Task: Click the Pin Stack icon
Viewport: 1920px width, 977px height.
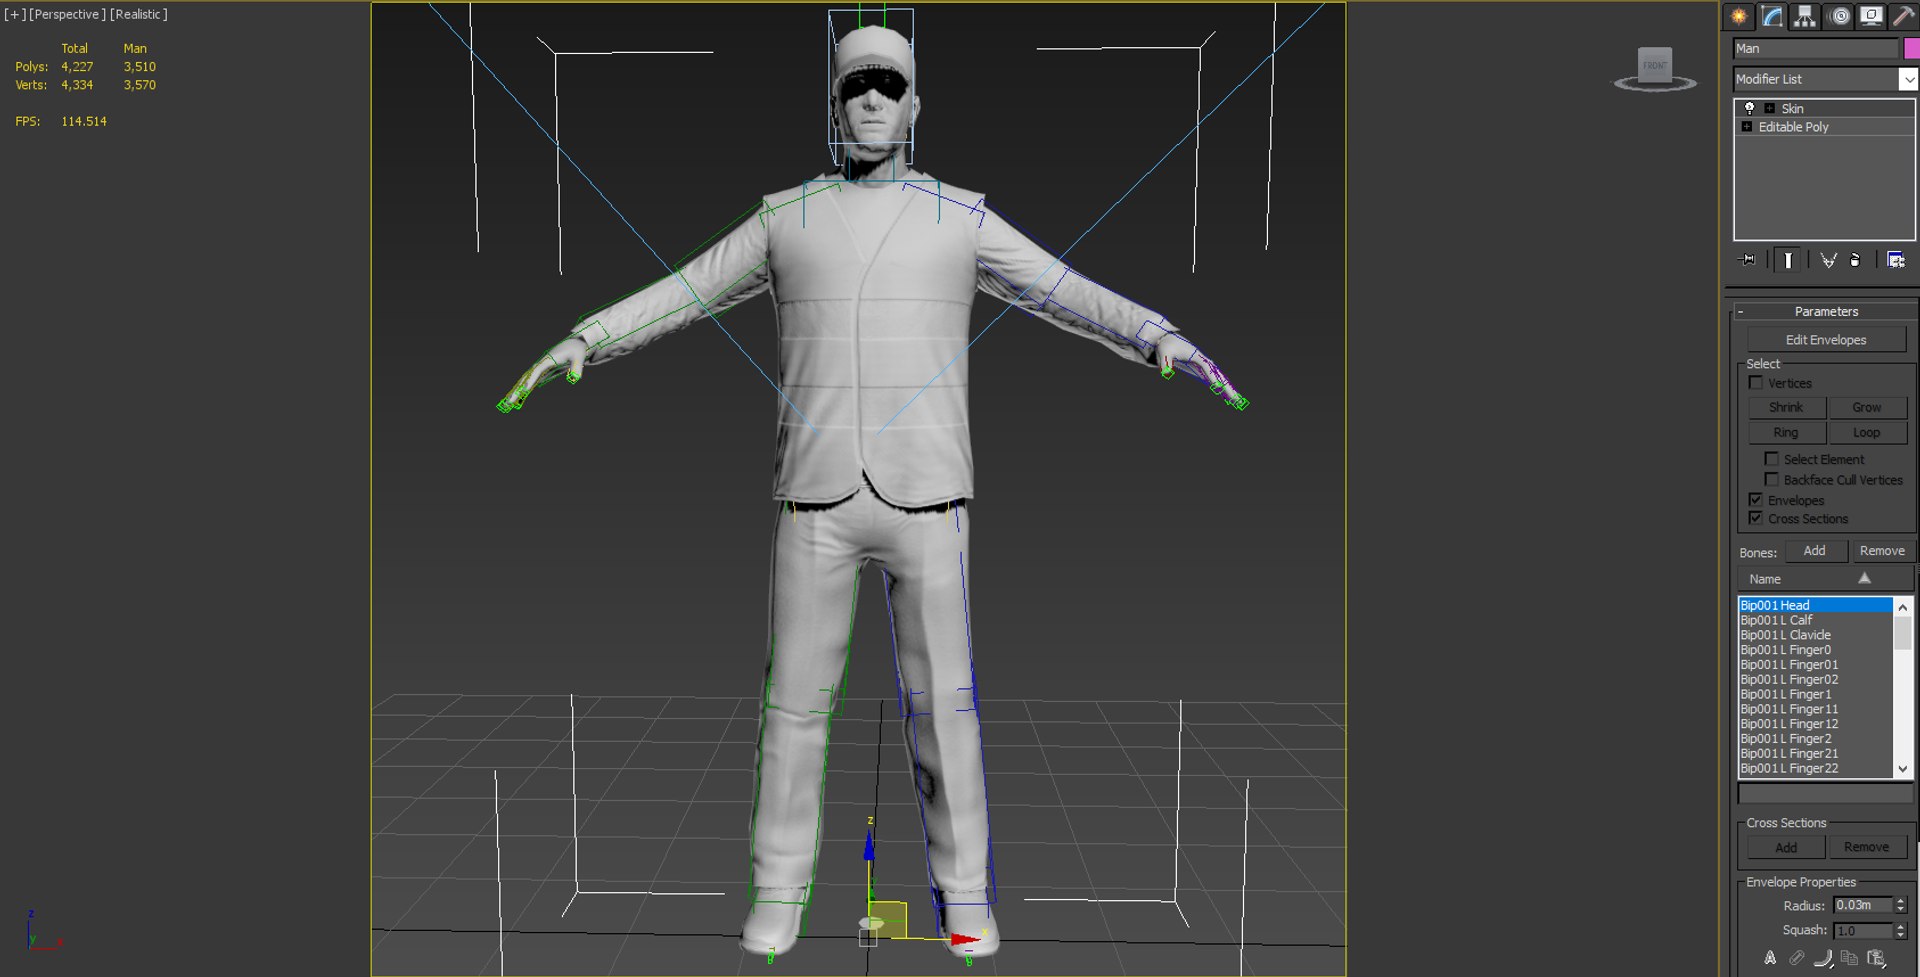Action: [1747, 260]
